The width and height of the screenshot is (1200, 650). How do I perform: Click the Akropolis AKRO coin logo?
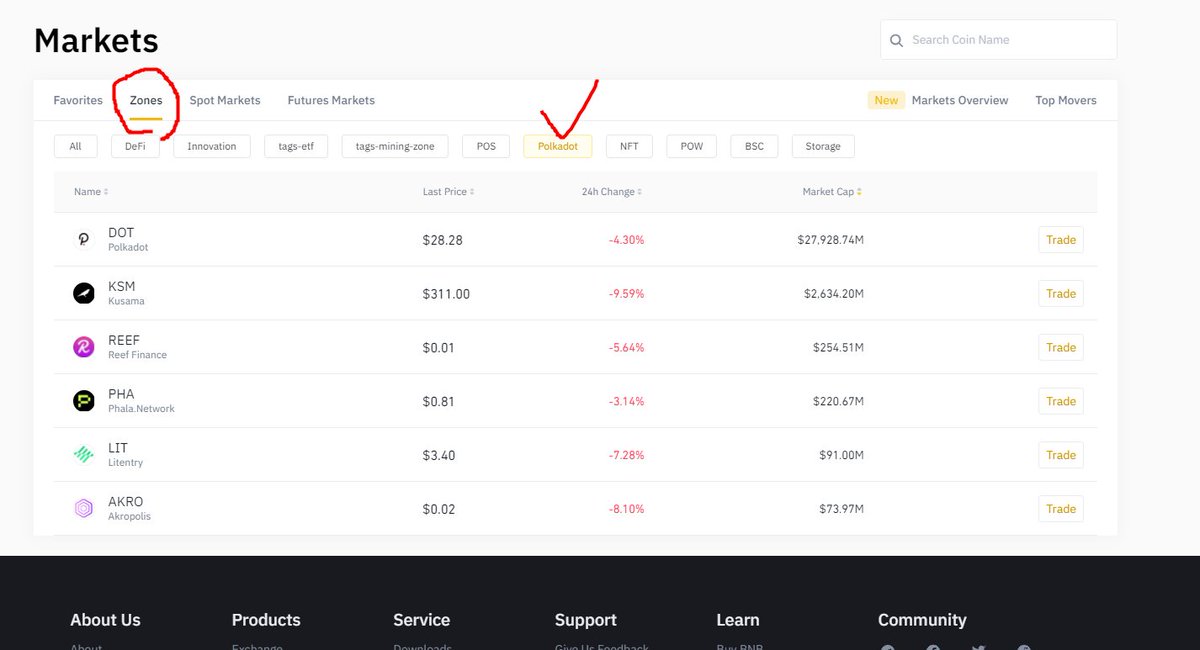[83, 509]
